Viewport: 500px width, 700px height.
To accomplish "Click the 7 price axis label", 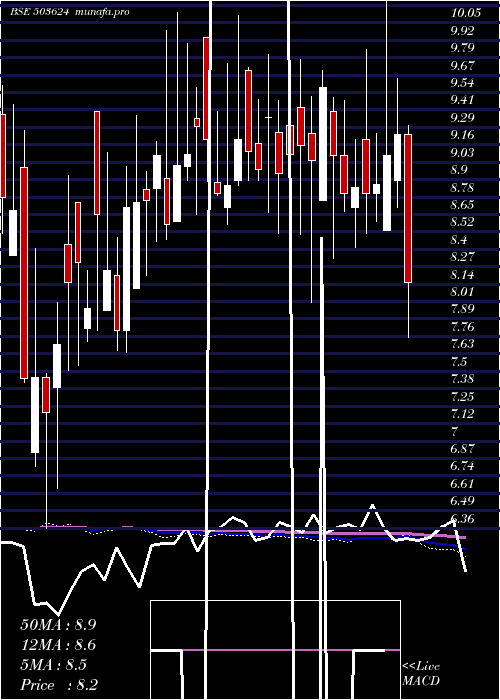I will [x=455, y=431].
